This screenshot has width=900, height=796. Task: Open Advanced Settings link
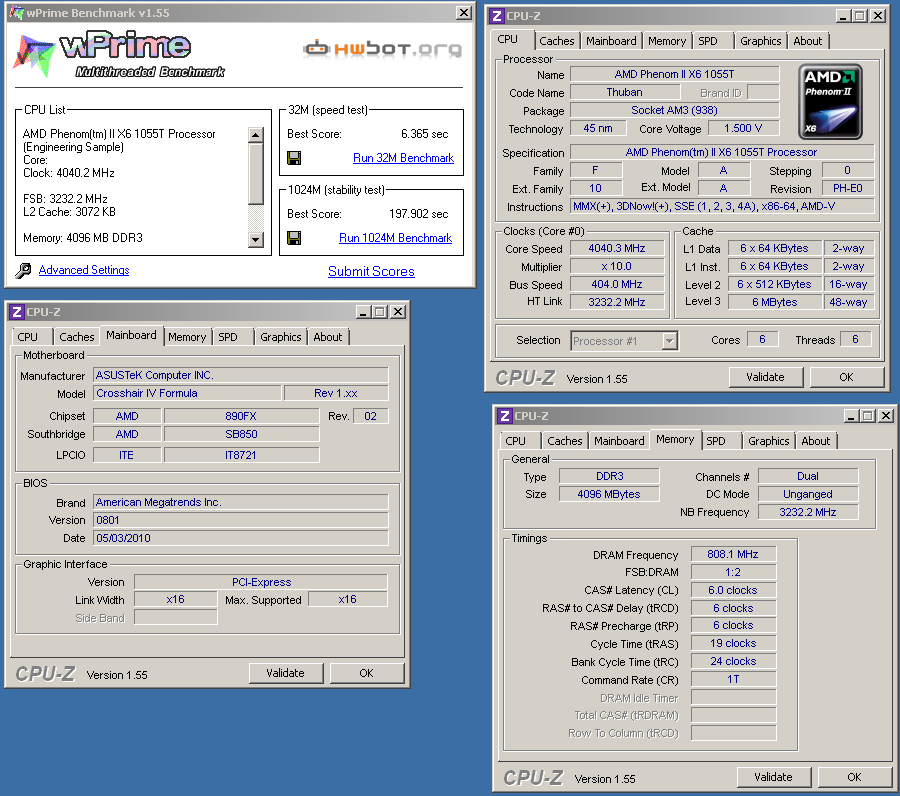click(84, 270)
